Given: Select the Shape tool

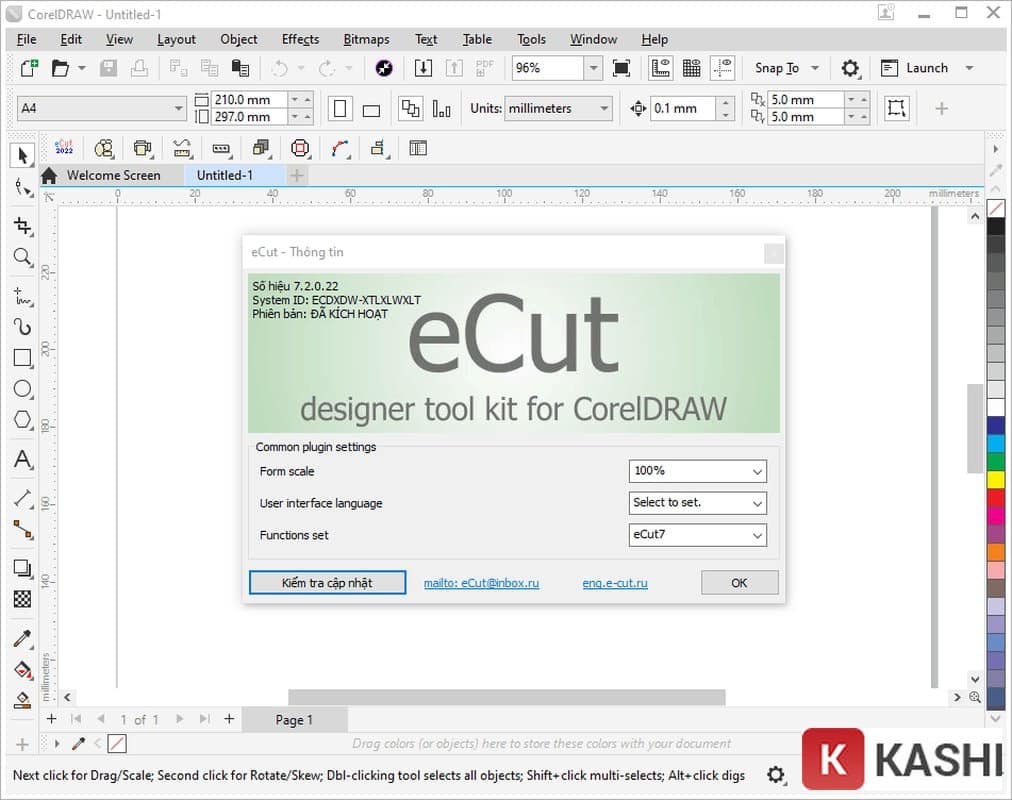Looking at the screenshot, I should pyautogui.click(x=22, y=187).
